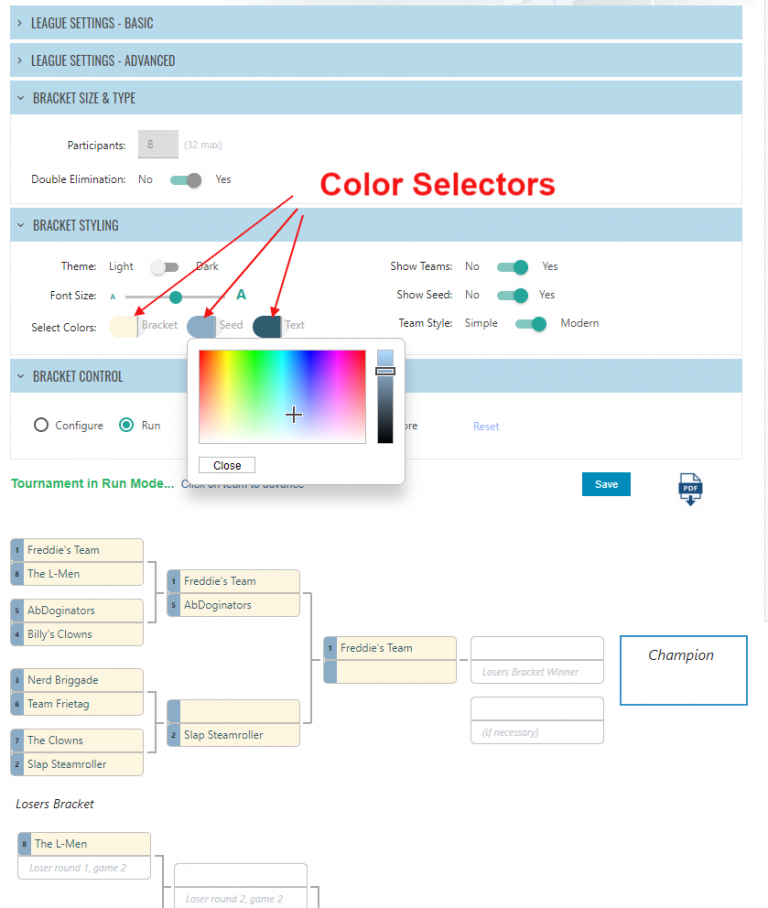Click the Participants number field
The width and height of the screenshot is (768, 908).
[x=158, y=144]
